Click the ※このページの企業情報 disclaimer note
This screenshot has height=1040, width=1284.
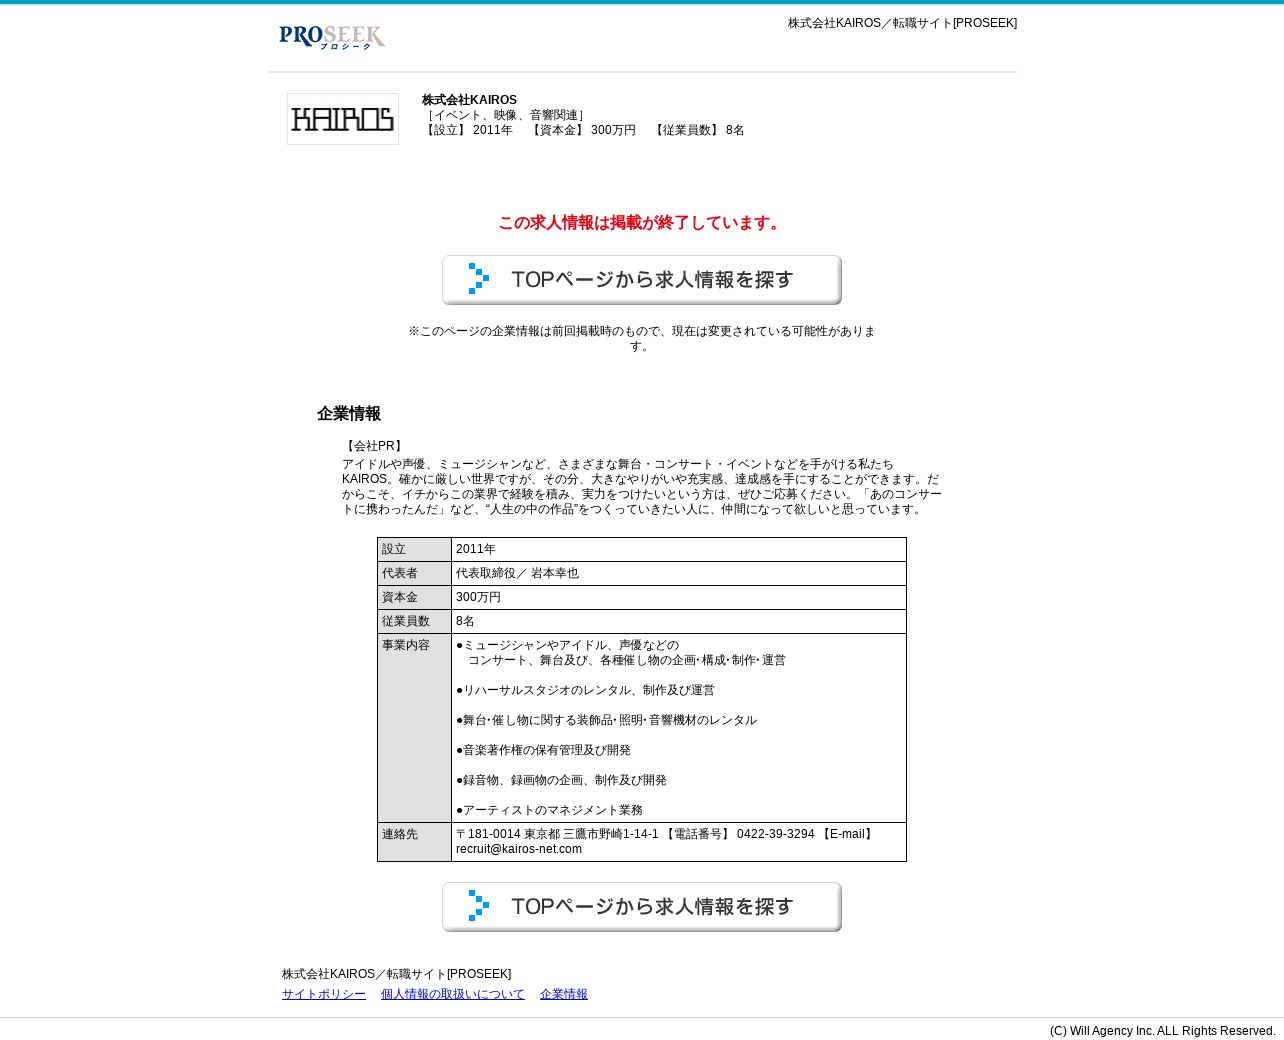[x=642, y=339]
